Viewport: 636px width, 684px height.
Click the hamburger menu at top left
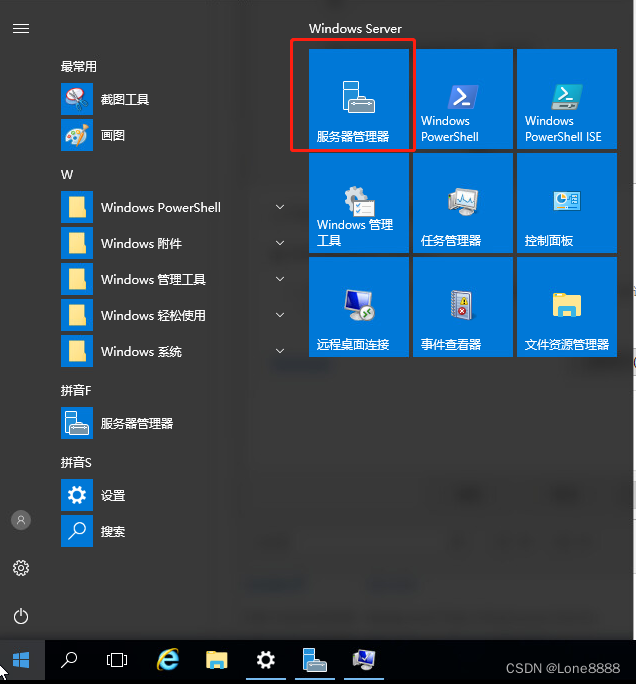21,29
